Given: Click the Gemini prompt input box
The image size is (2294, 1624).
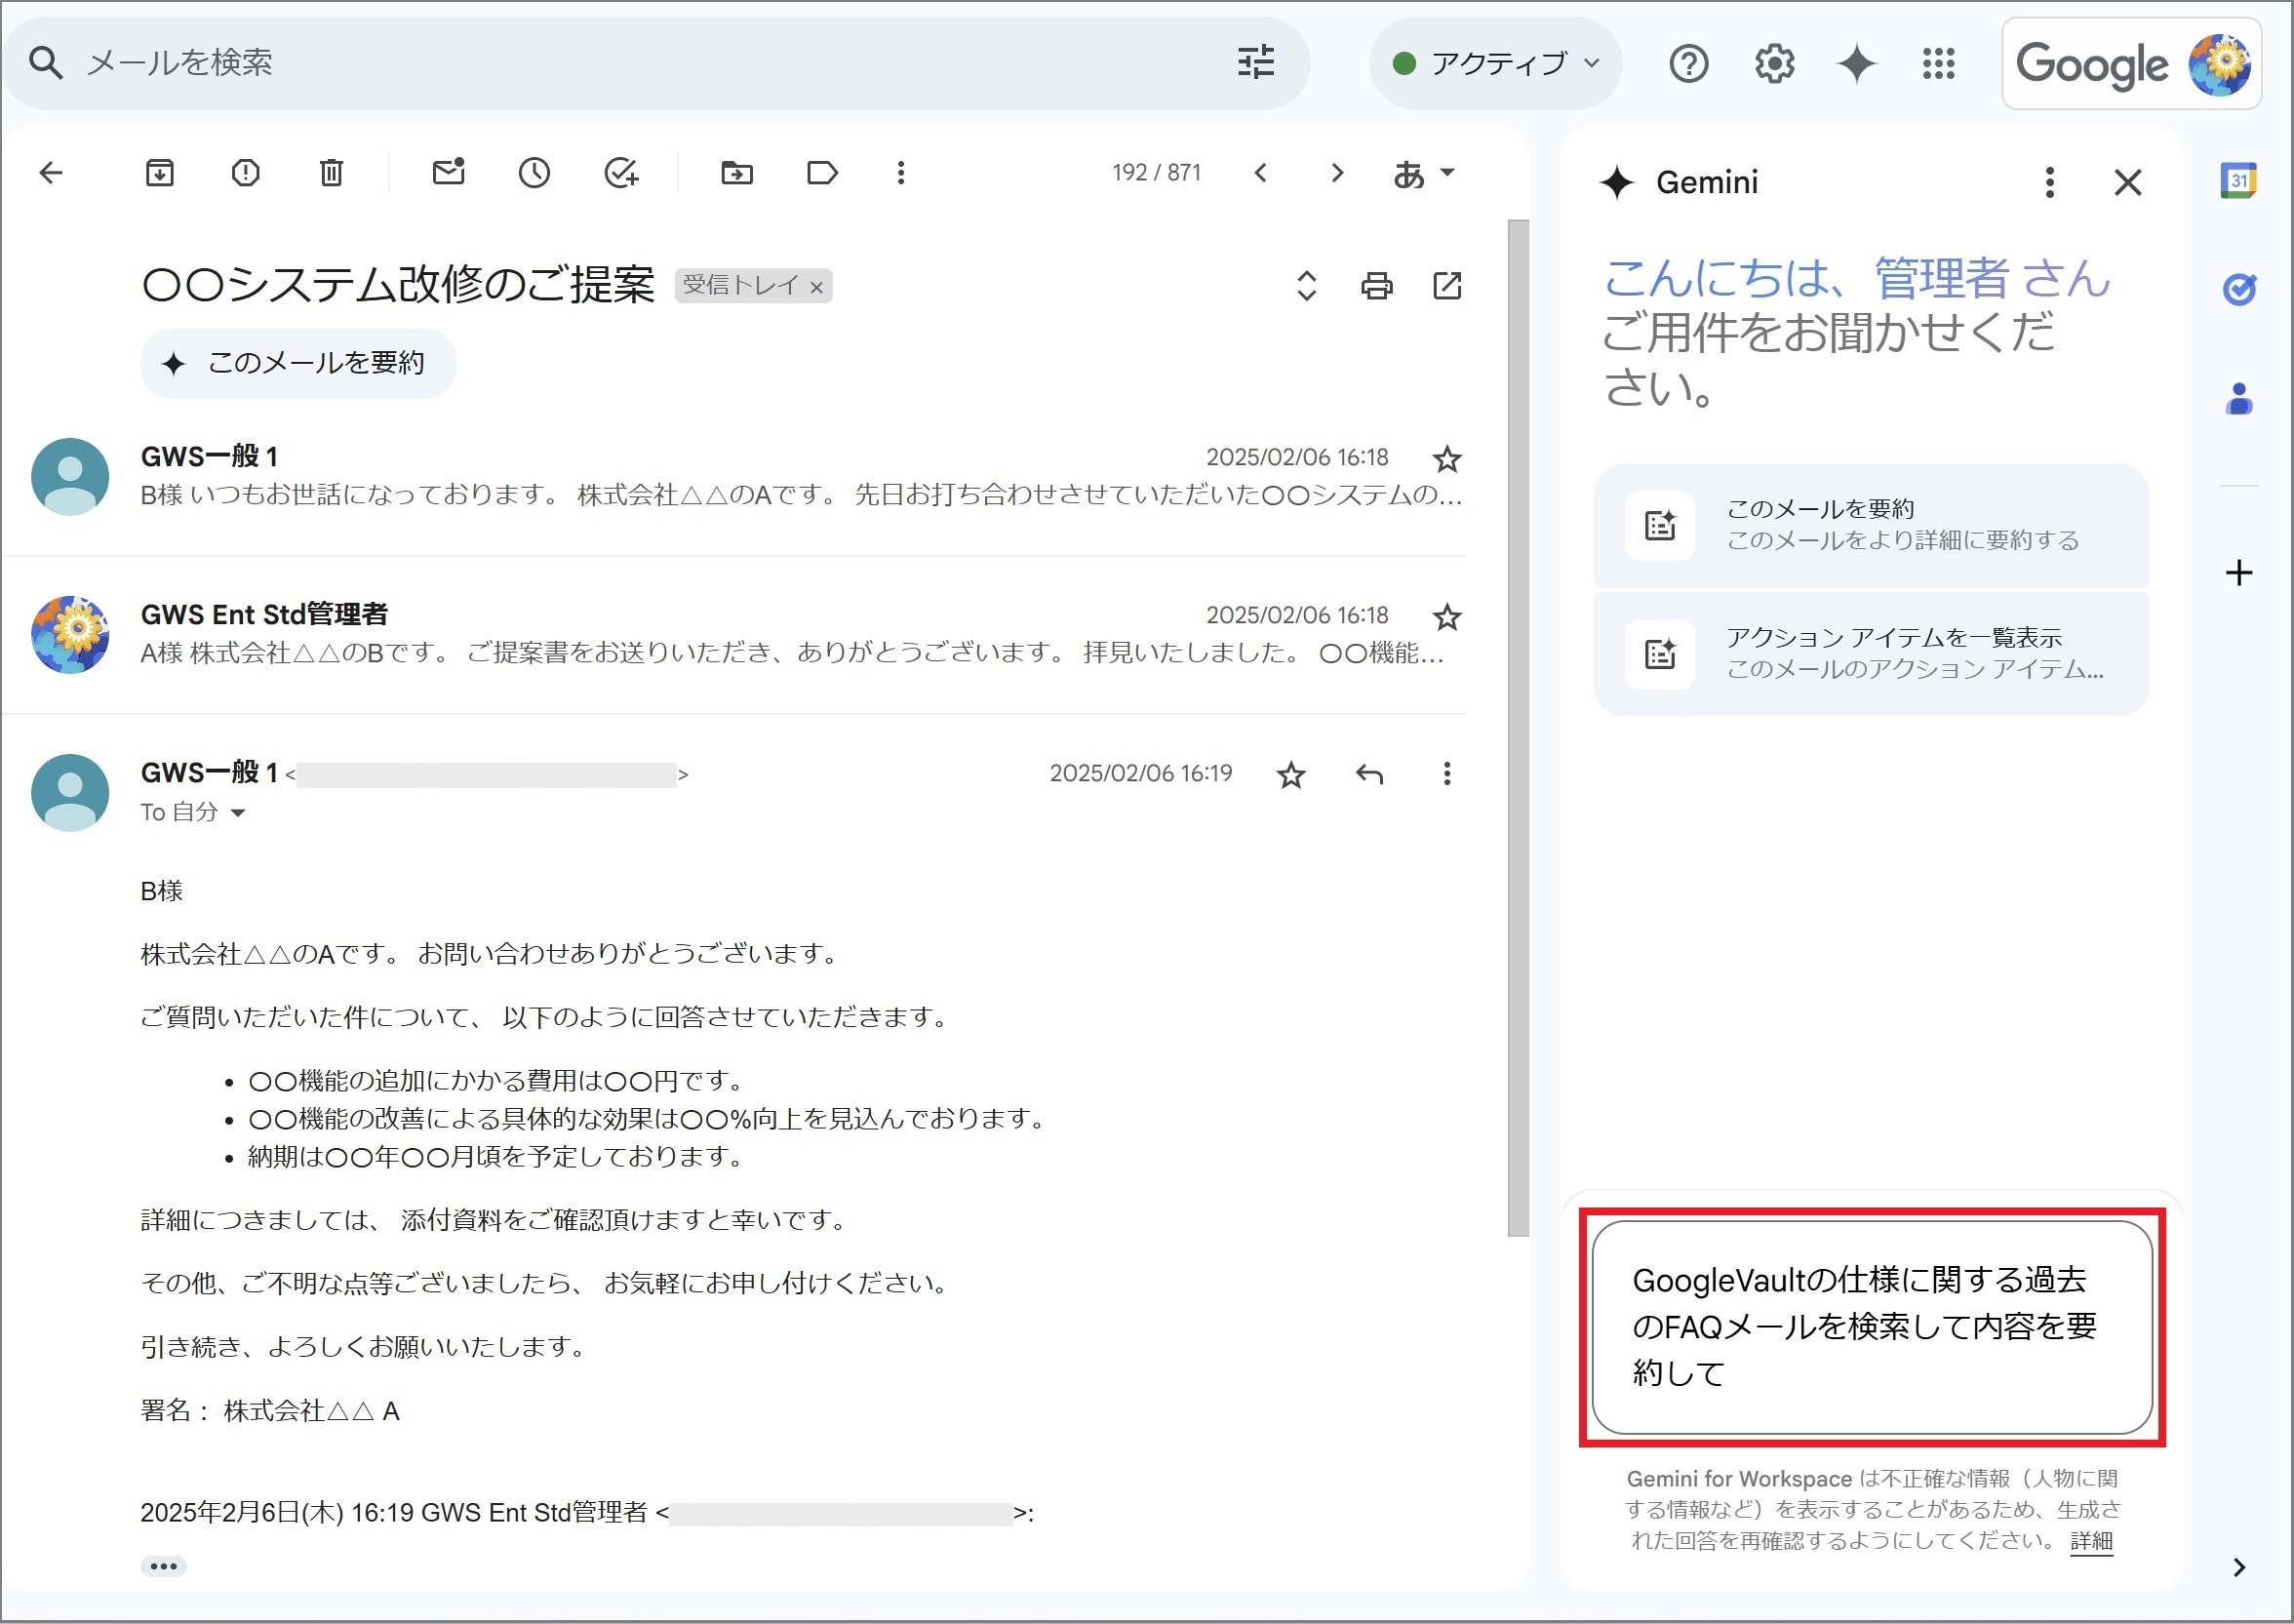Looking at the screenshot, I should (1871, 1327).
